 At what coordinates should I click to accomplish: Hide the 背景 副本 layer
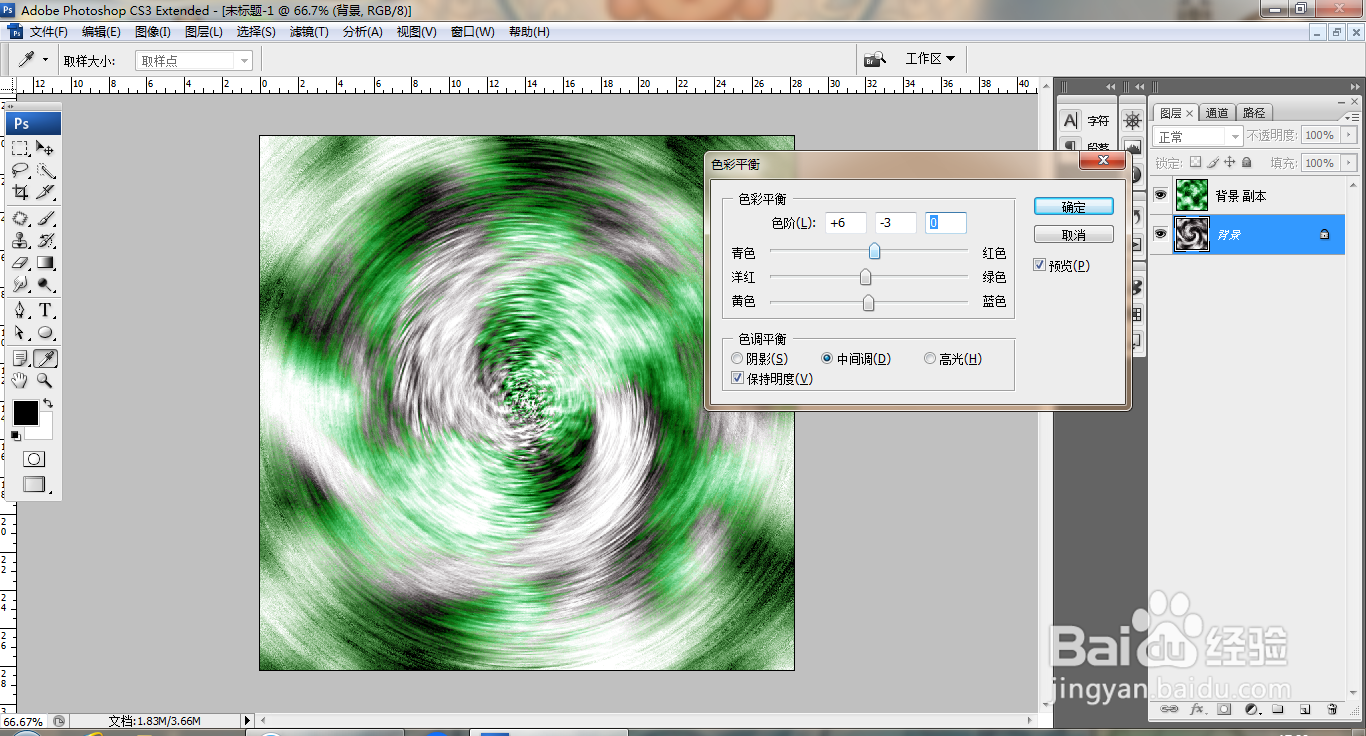(1161, 196)
